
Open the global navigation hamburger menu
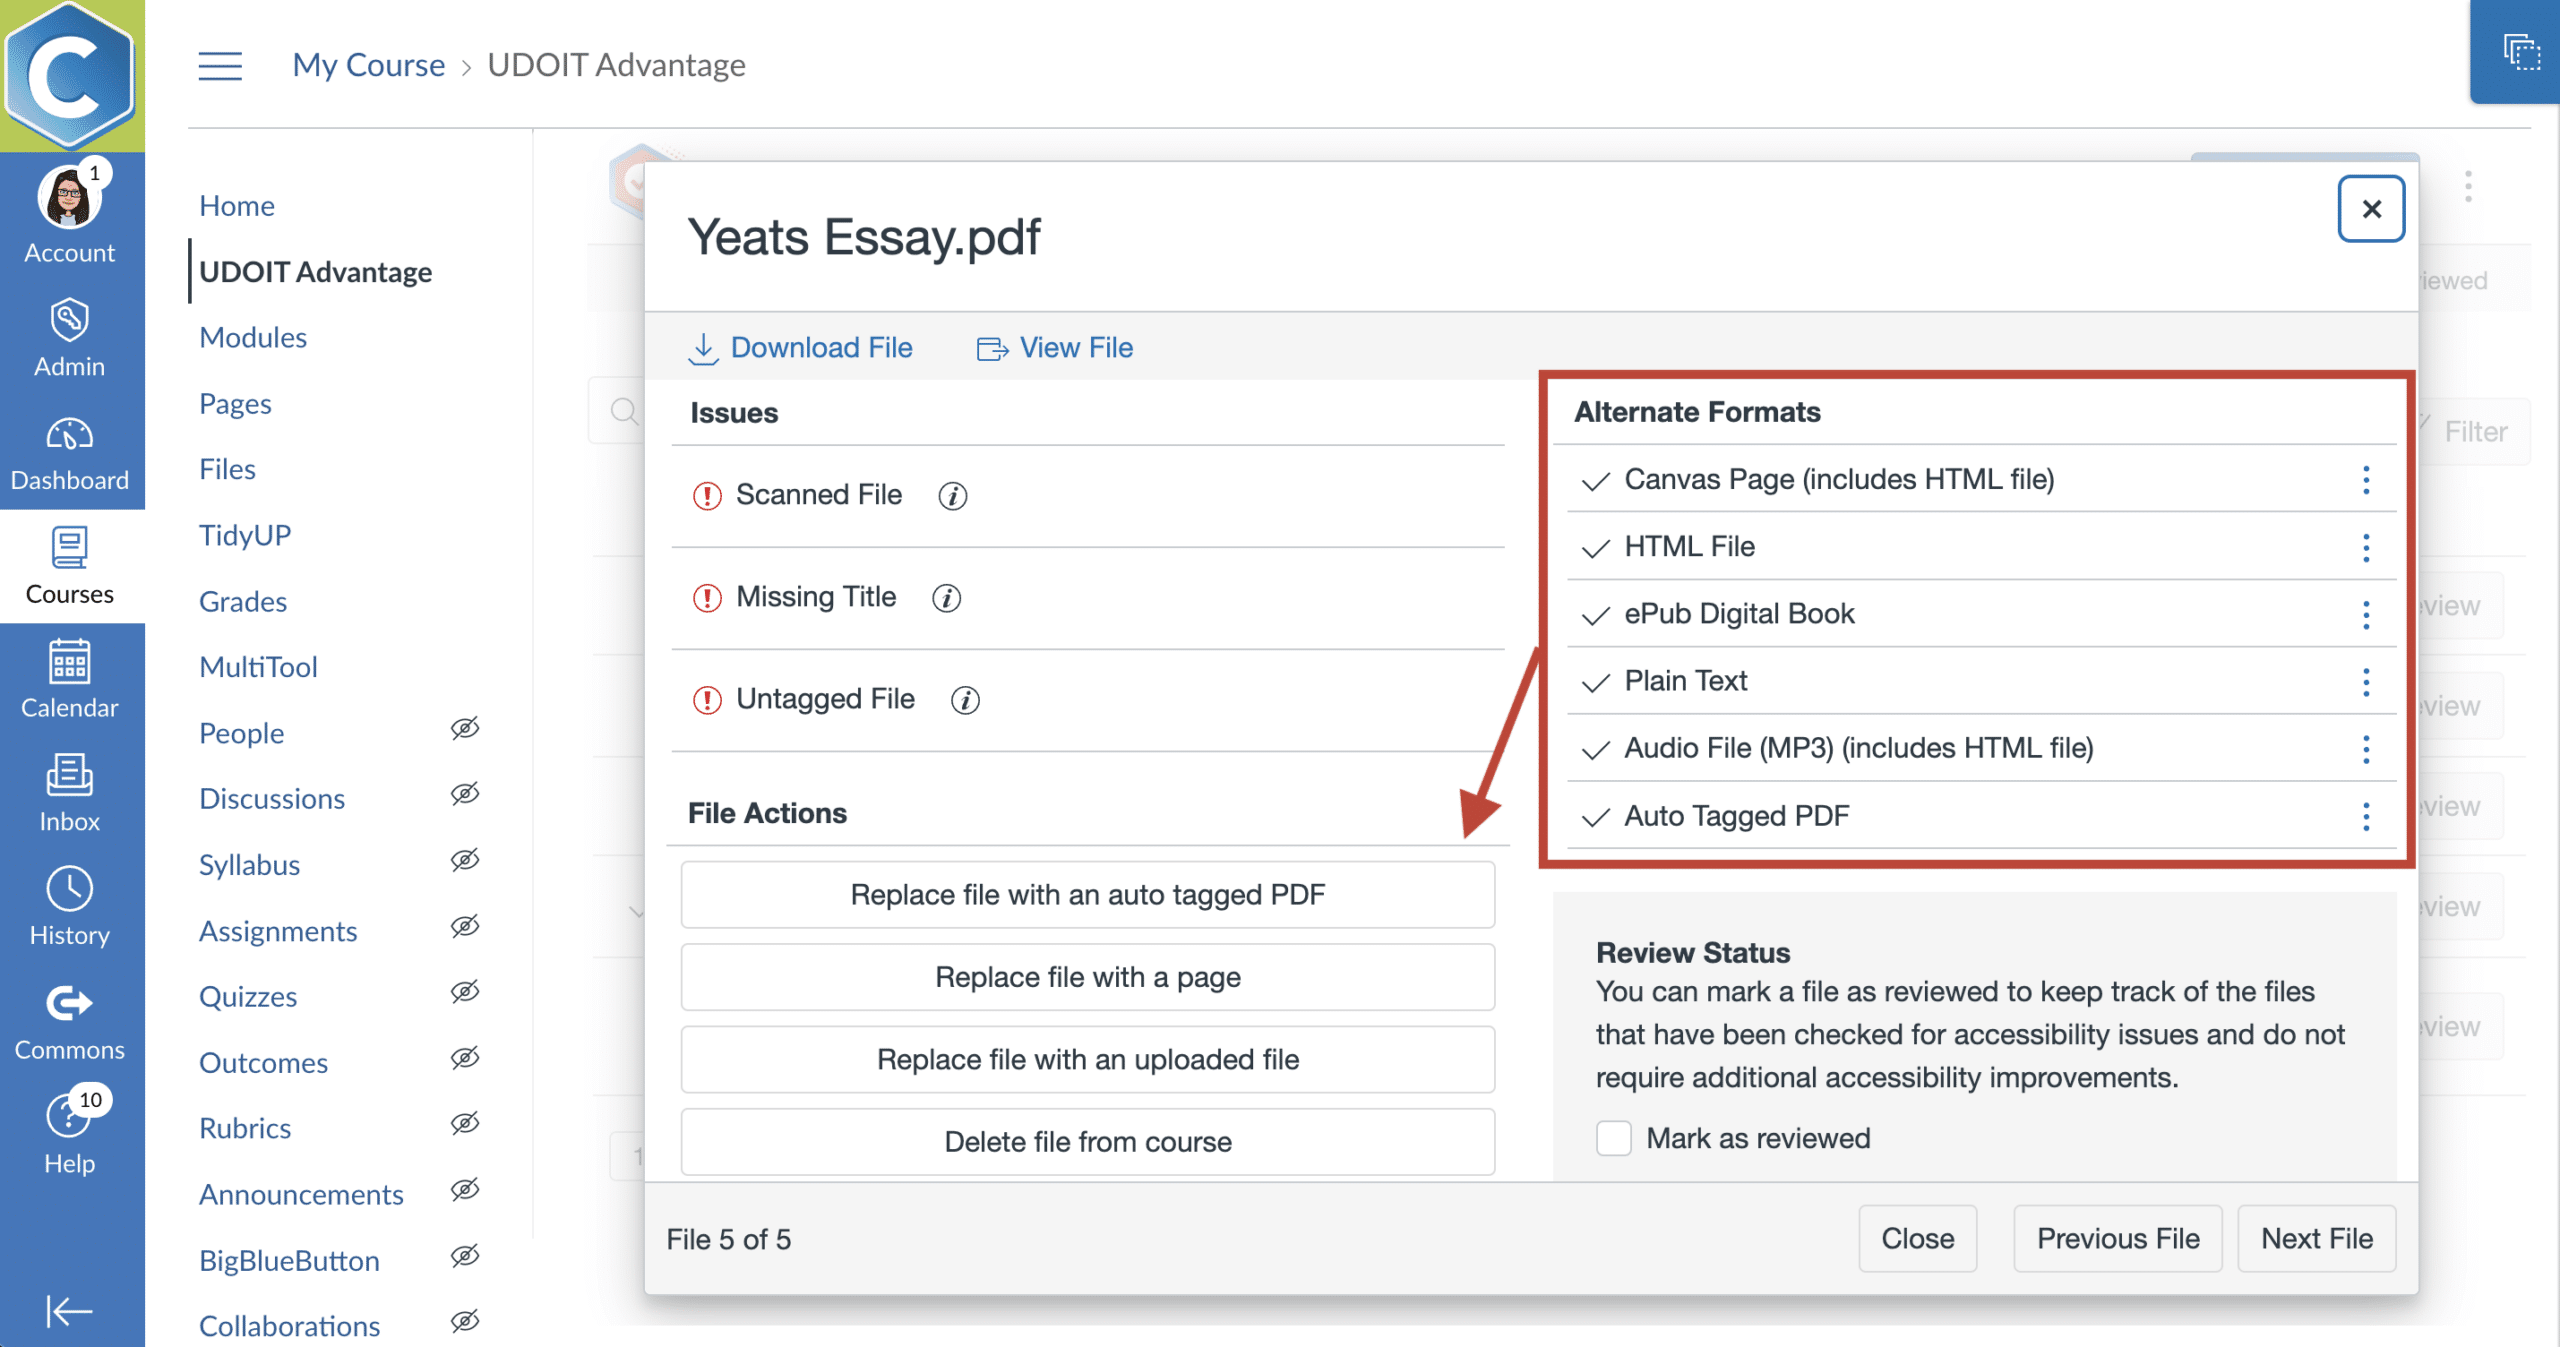click(x=220, y=65)
